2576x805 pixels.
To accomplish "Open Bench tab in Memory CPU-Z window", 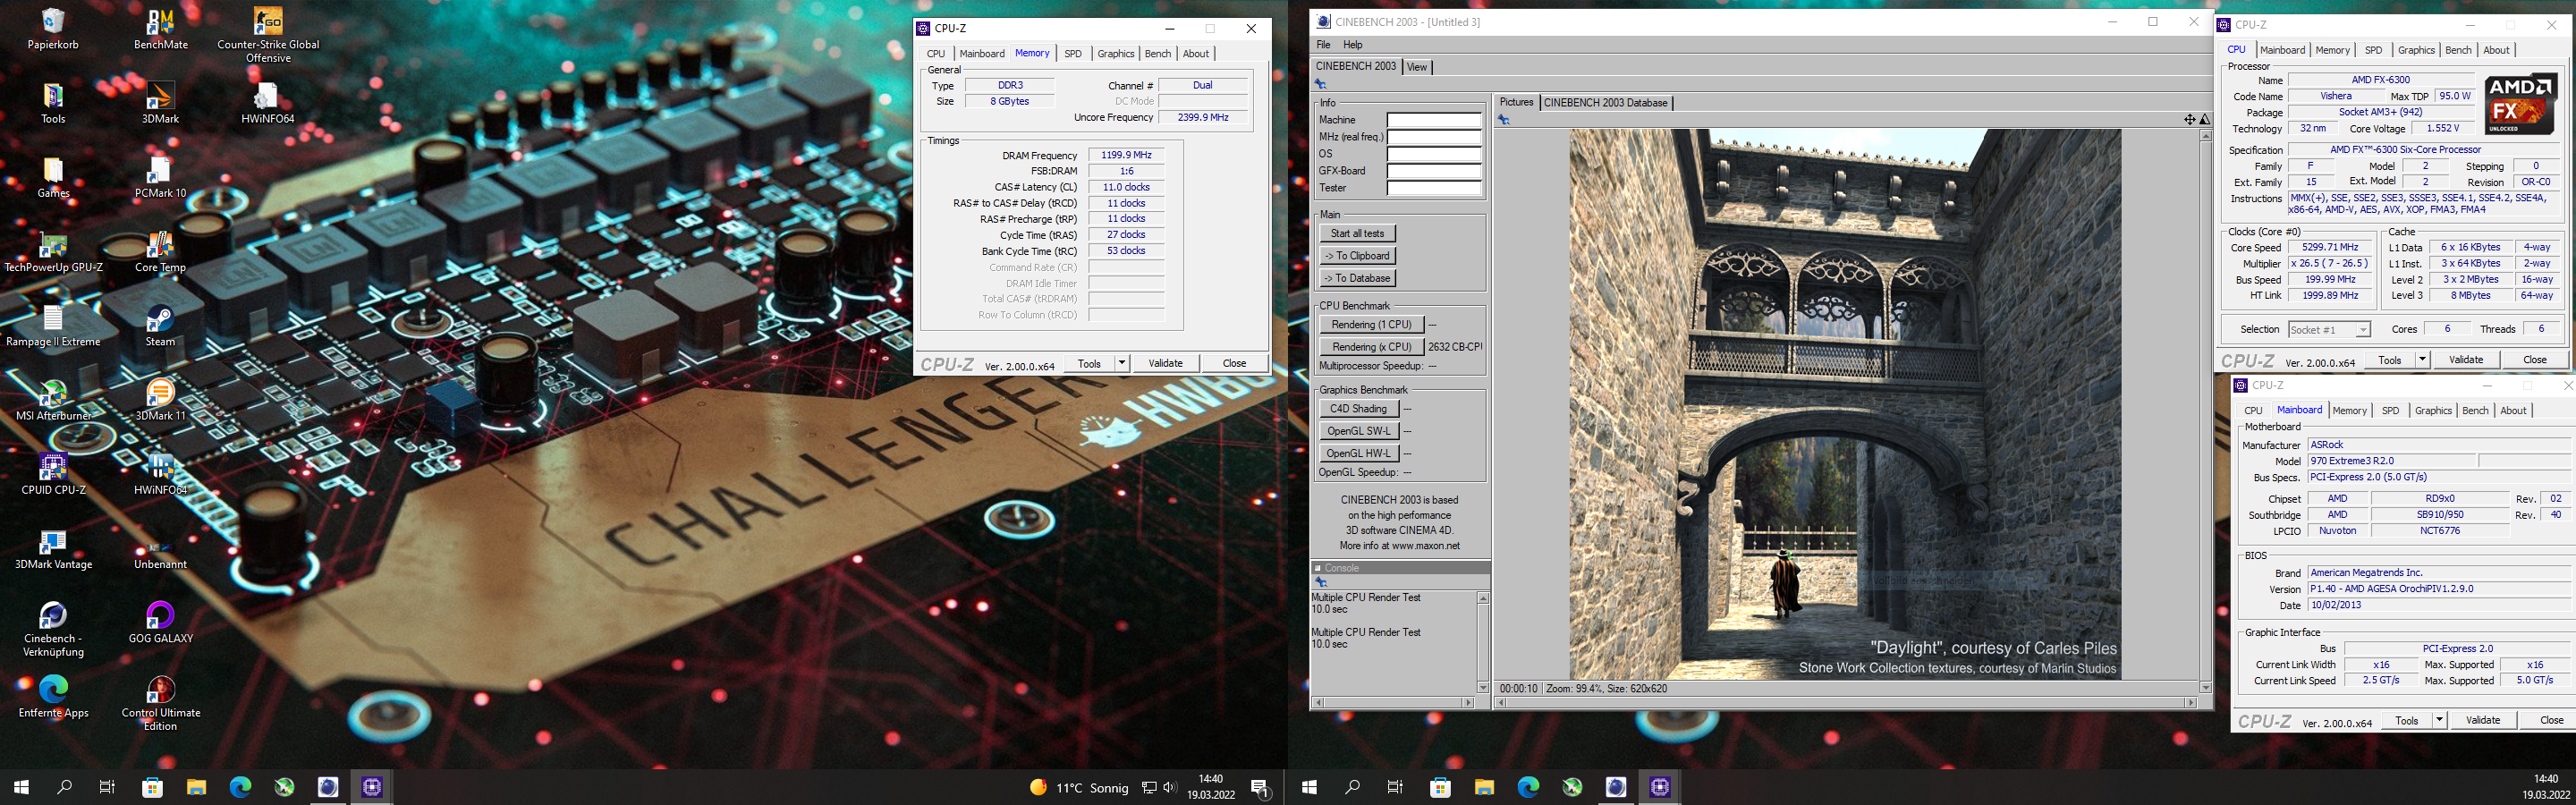I will click(x=1158, y=54).
